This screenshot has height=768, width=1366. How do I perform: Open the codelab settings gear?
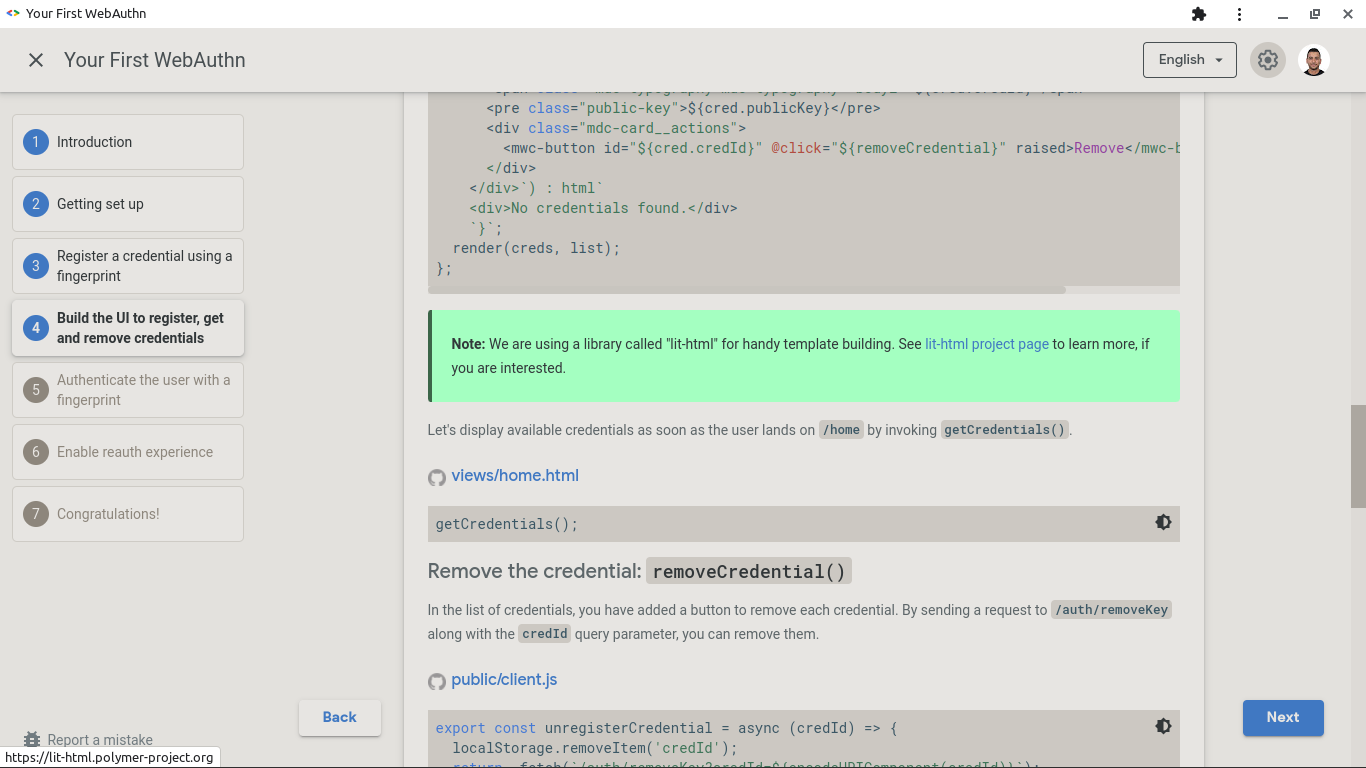pyautogui.click(x=1268, y=60)
